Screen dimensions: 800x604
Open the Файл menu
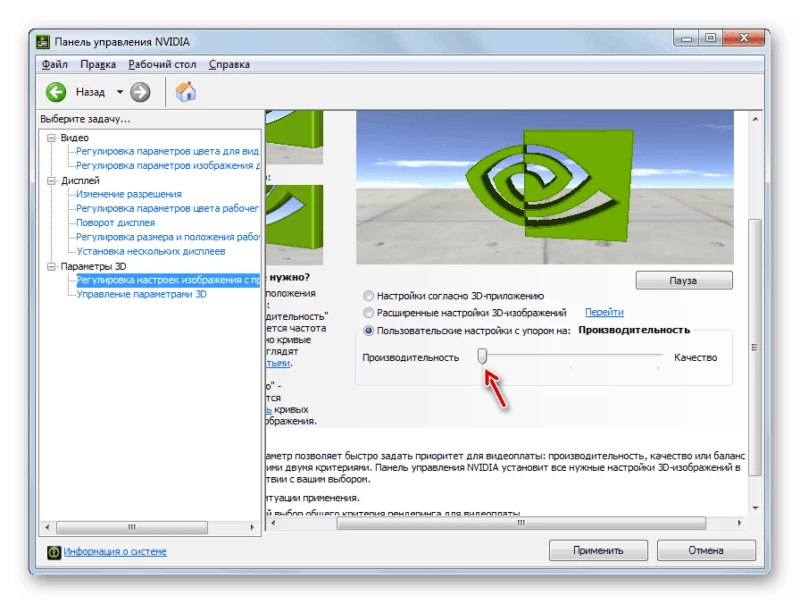tap(54, 64)
